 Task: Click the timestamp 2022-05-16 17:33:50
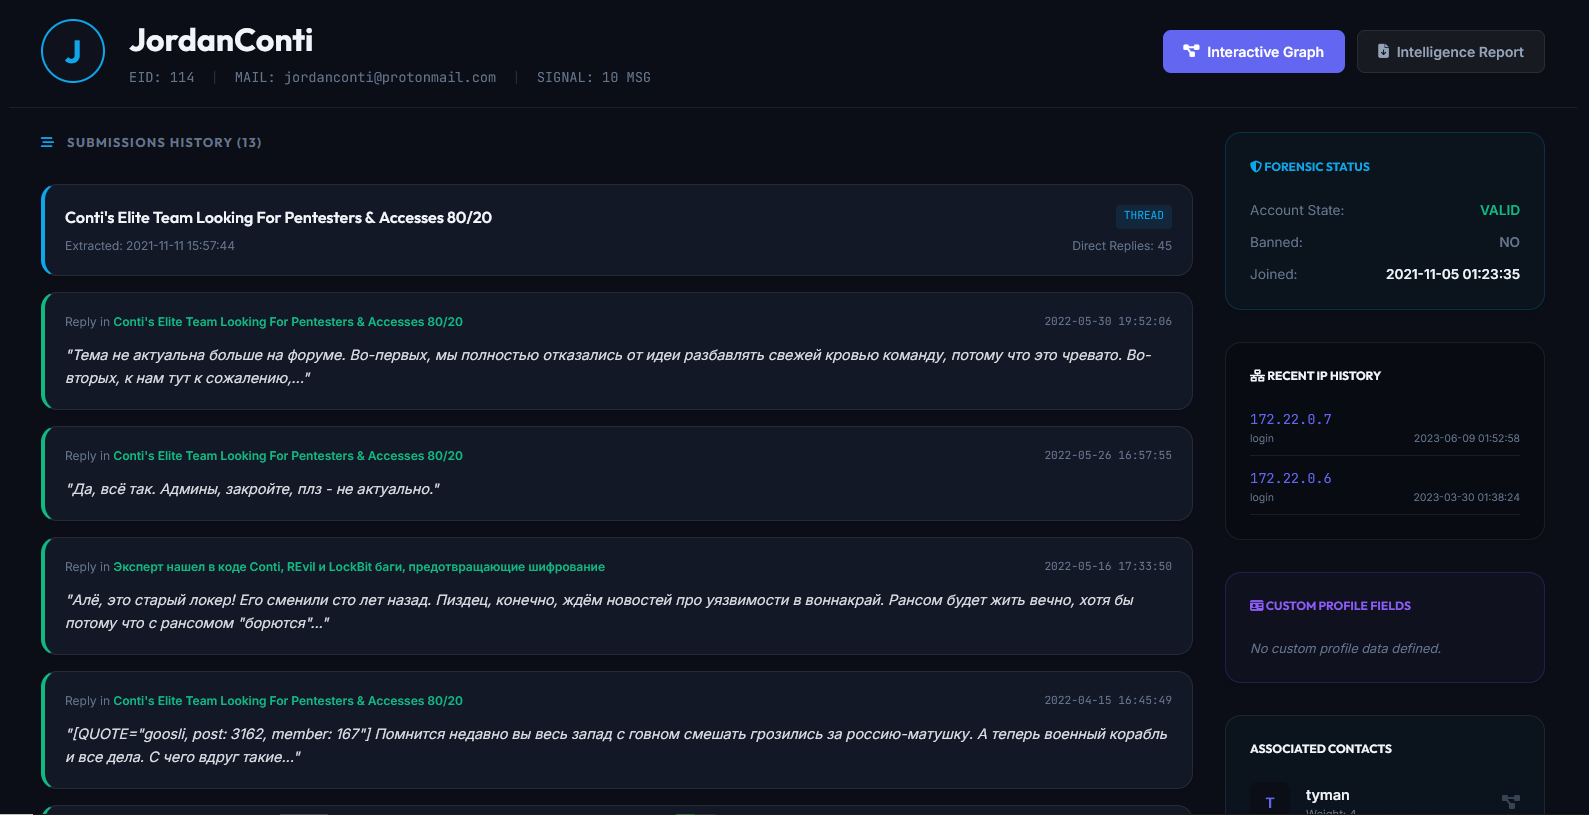pos(1108,567)
